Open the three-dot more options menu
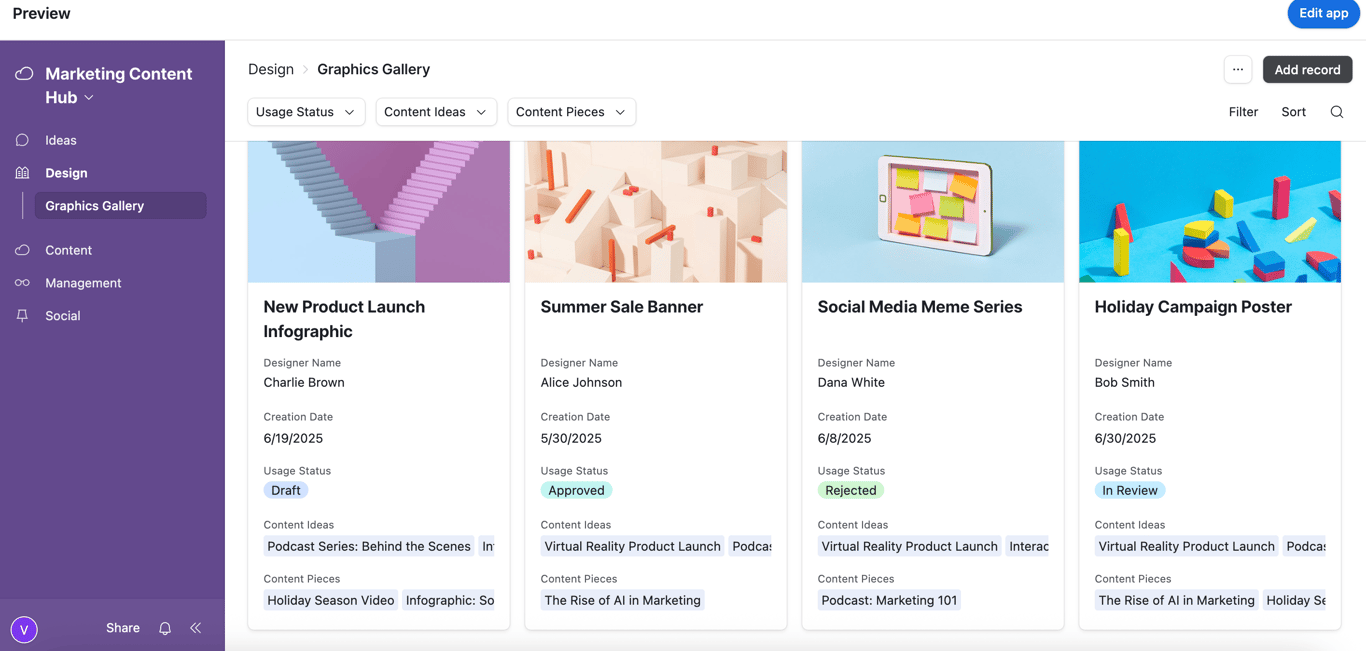The image size is (1366, 651). pos(1238,69)
